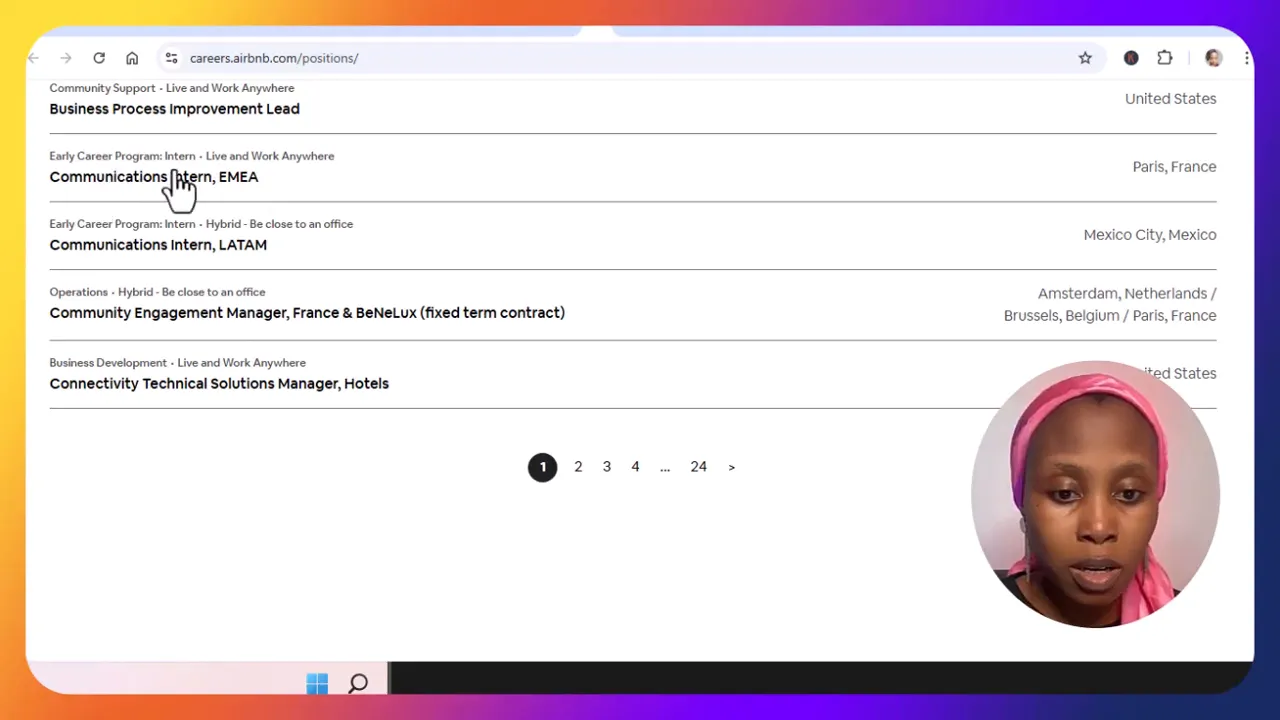Open the Communications Intern, EMEA posting
This screenshot has height=720, width=1280.
tap(154, 177)
